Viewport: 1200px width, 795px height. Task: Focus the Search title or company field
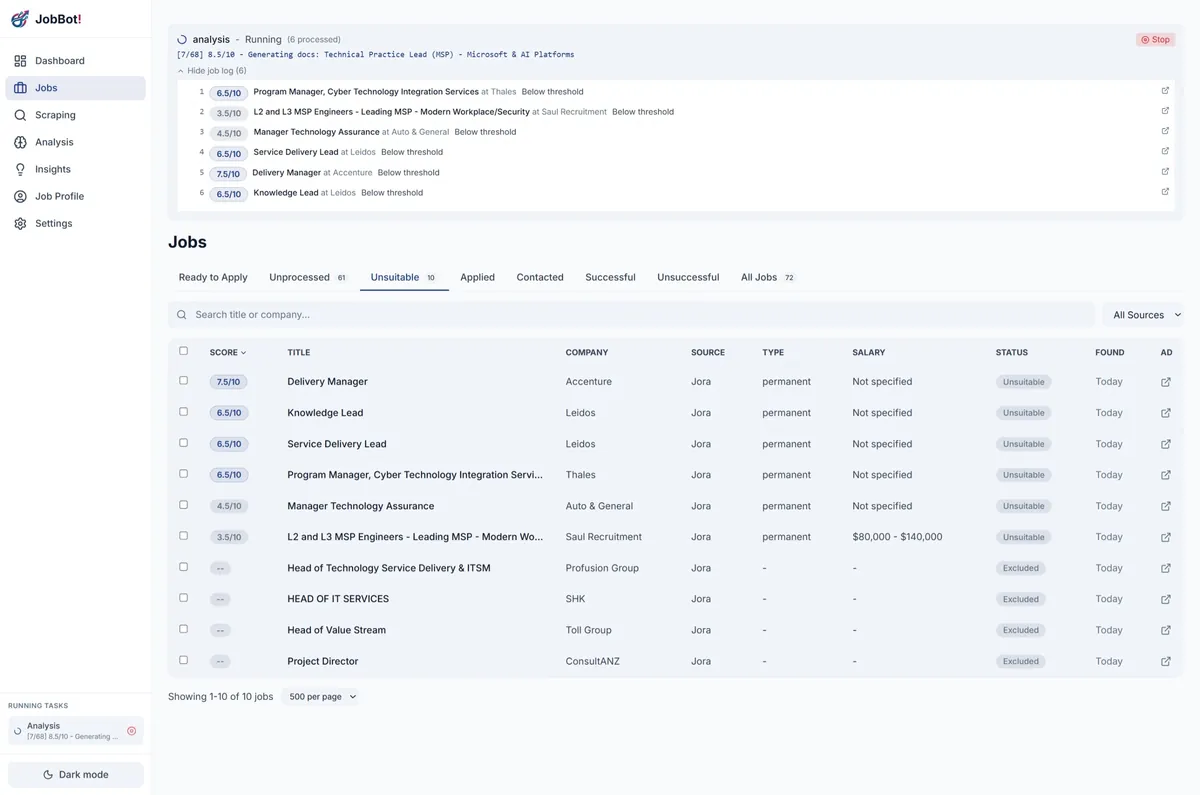(x=631, y=315)
